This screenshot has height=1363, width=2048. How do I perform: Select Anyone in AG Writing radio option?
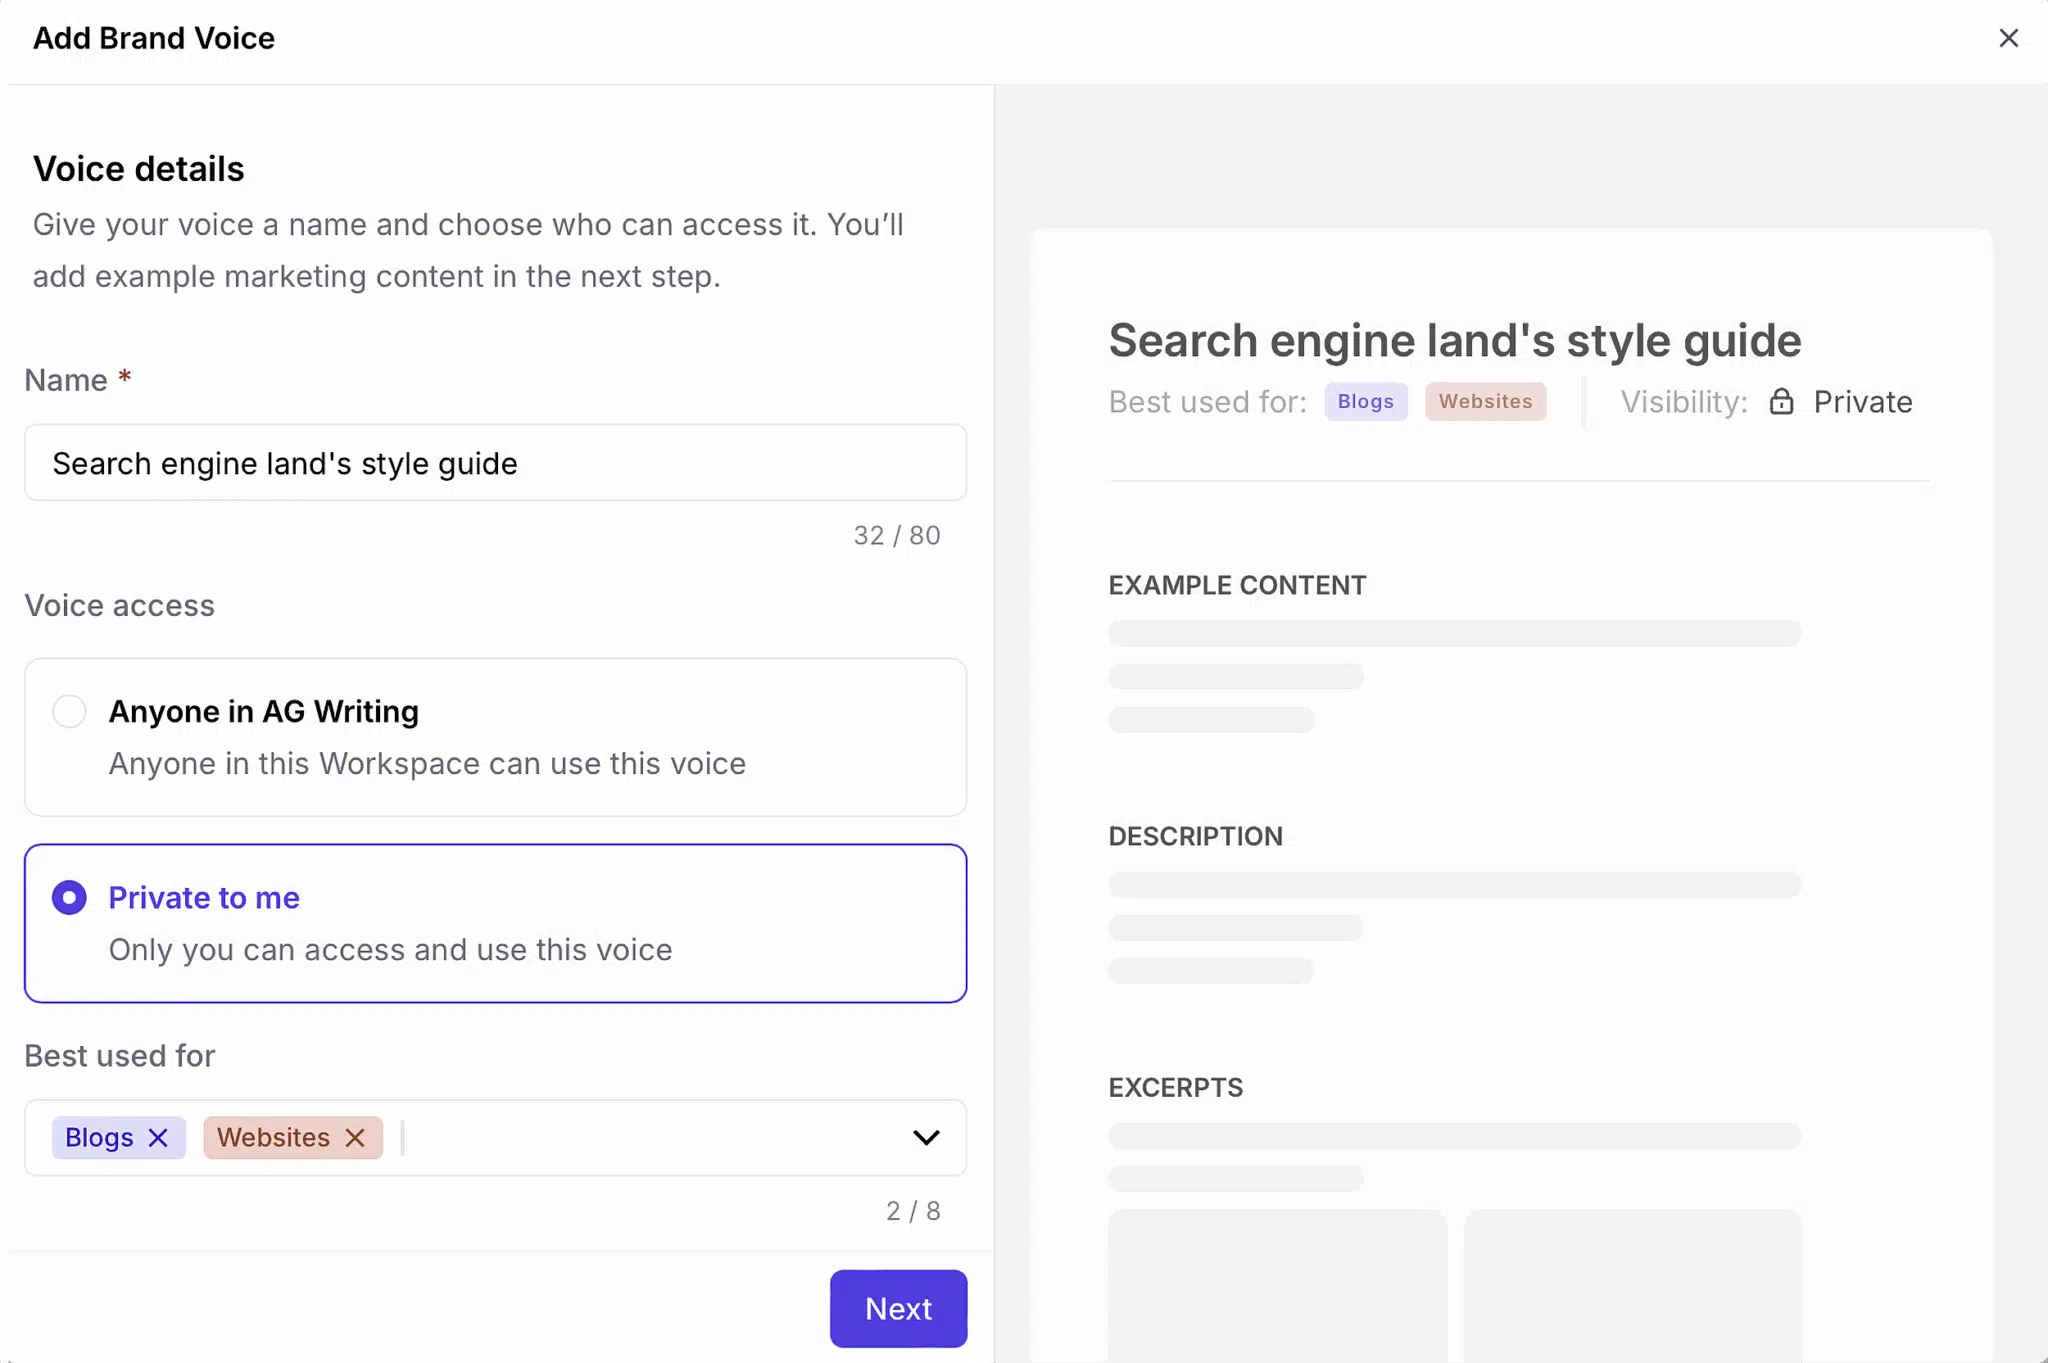click(69, 712)
